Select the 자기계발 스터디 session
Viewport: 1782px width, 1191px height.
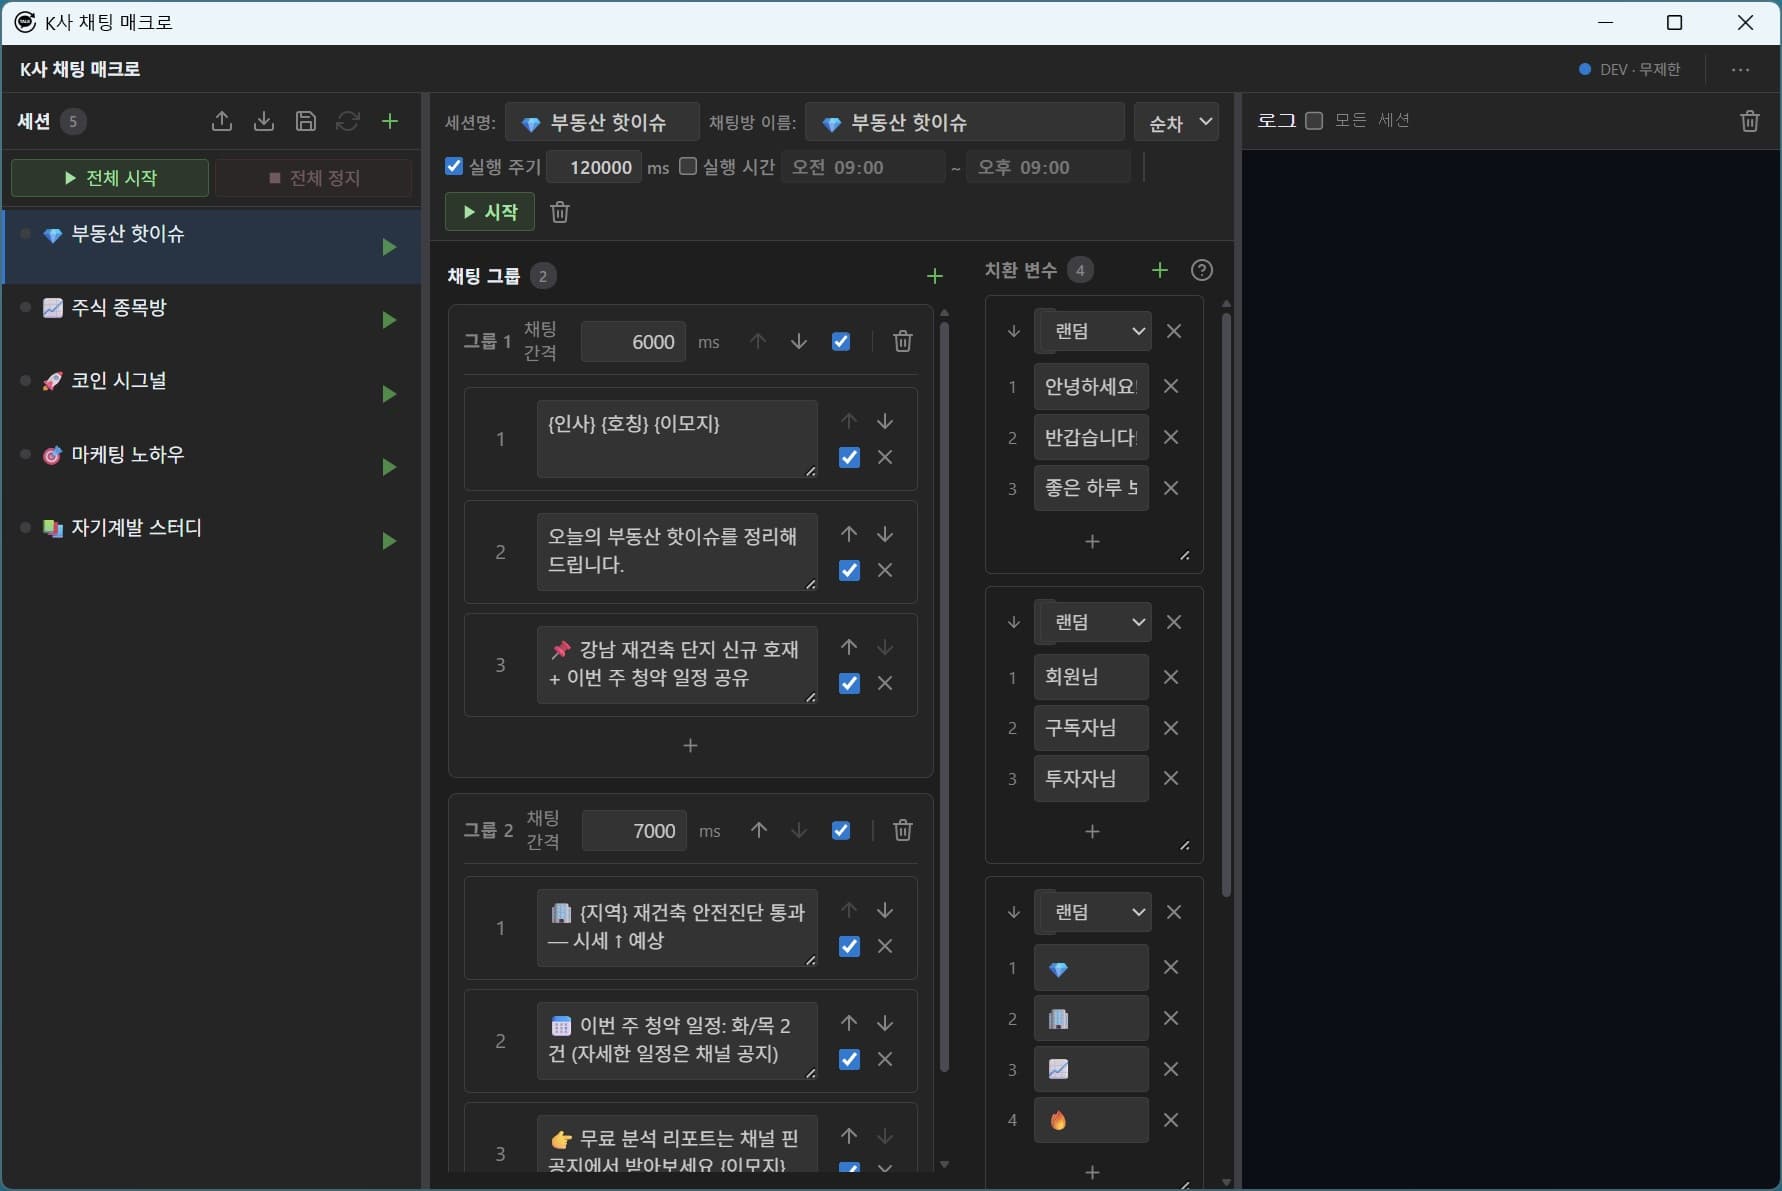pos(212,540)
